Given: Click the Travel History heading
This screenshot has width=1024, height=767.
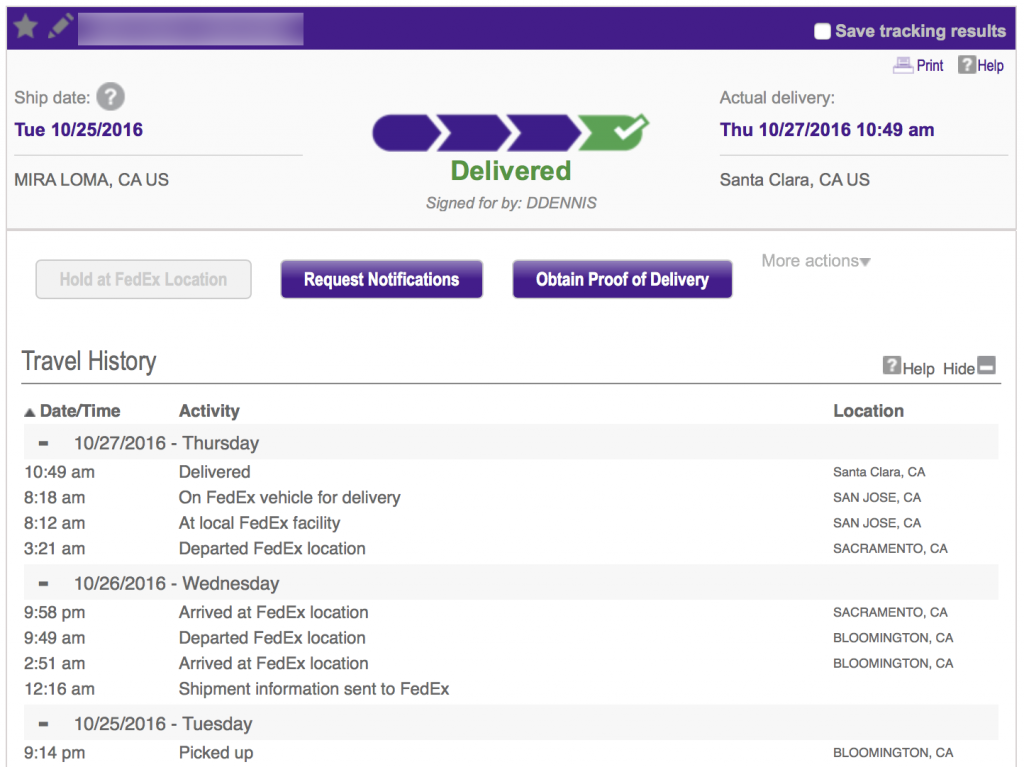Looking at the screenshot, I should [x=89, y=361].
